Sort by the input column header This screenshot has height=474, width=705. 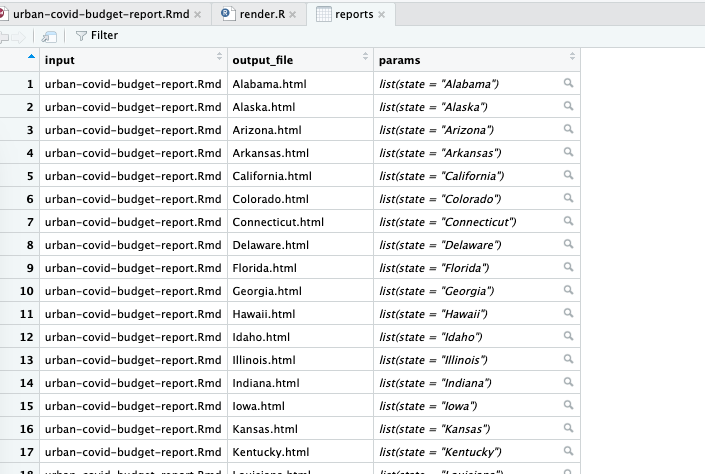click(134, 60)
